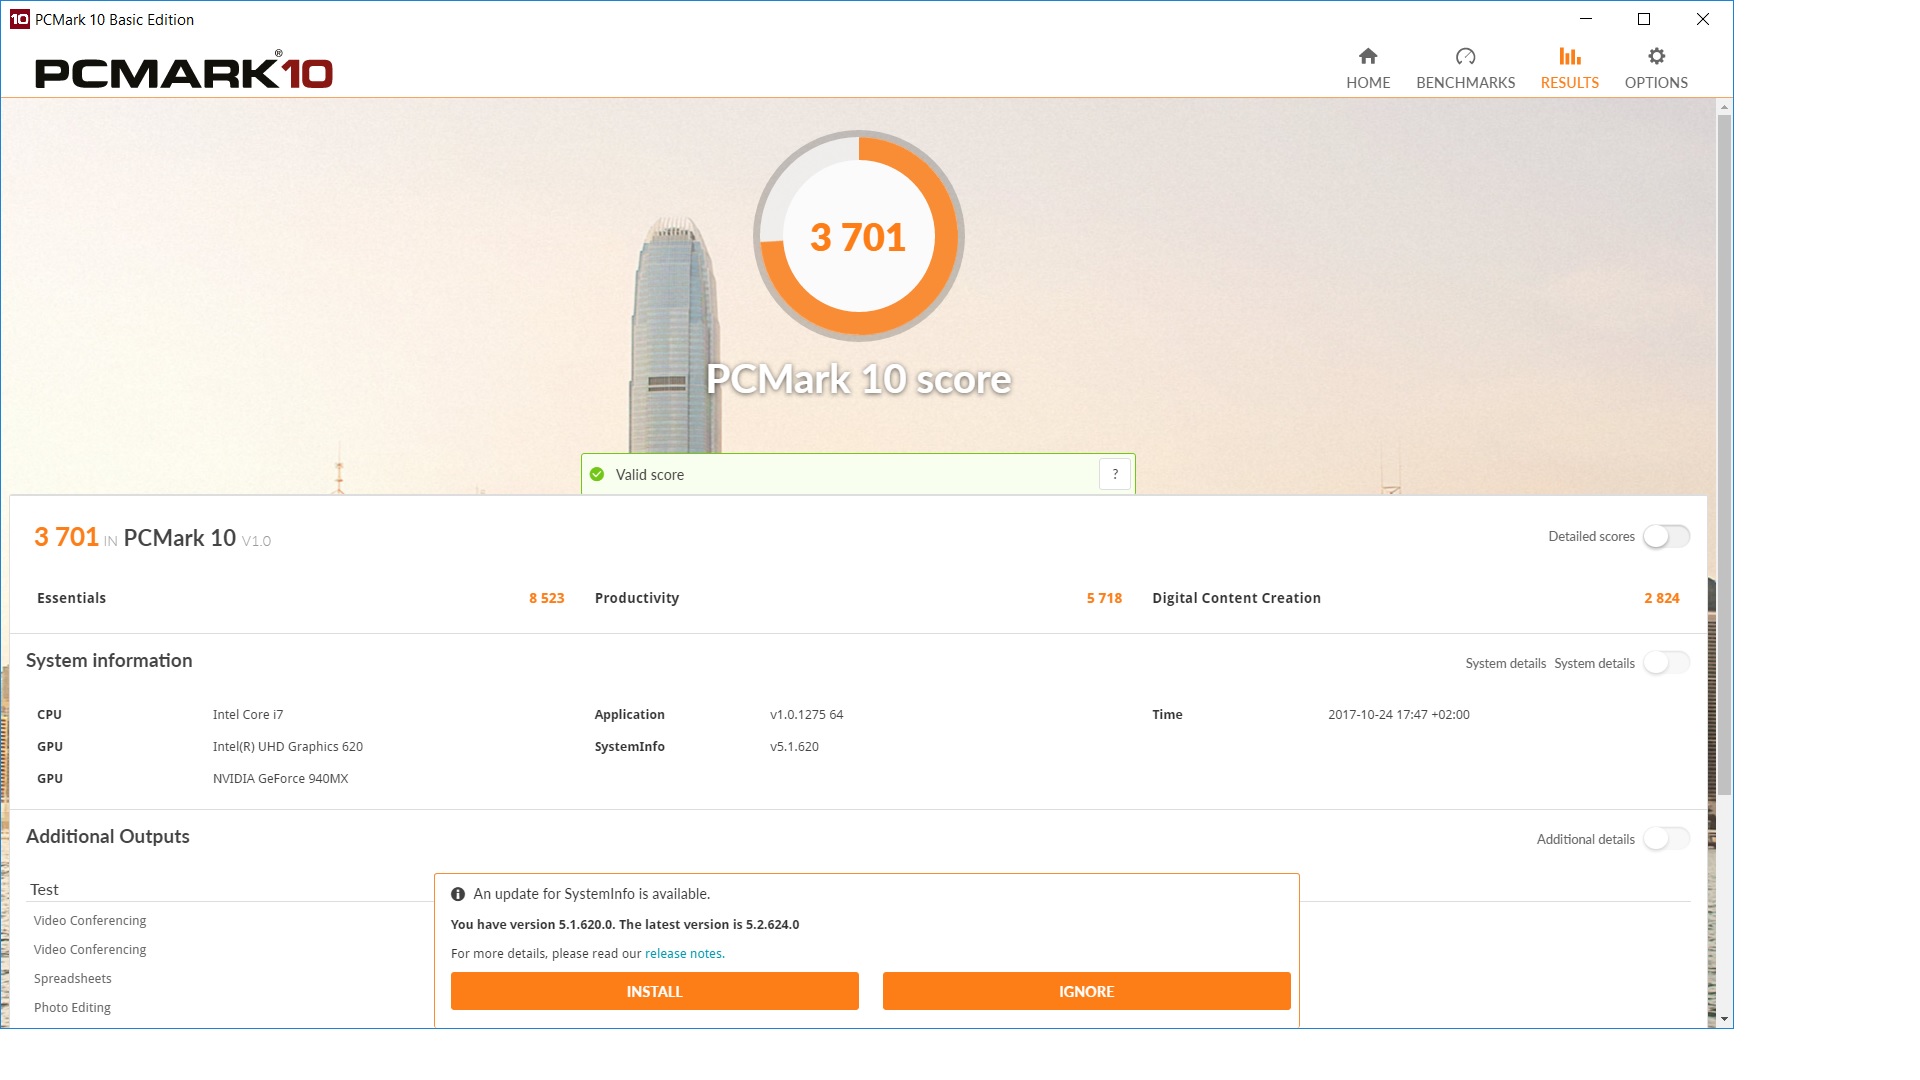
Task: Select the Intel Core i7 CPU value
Action: [248, 715]
